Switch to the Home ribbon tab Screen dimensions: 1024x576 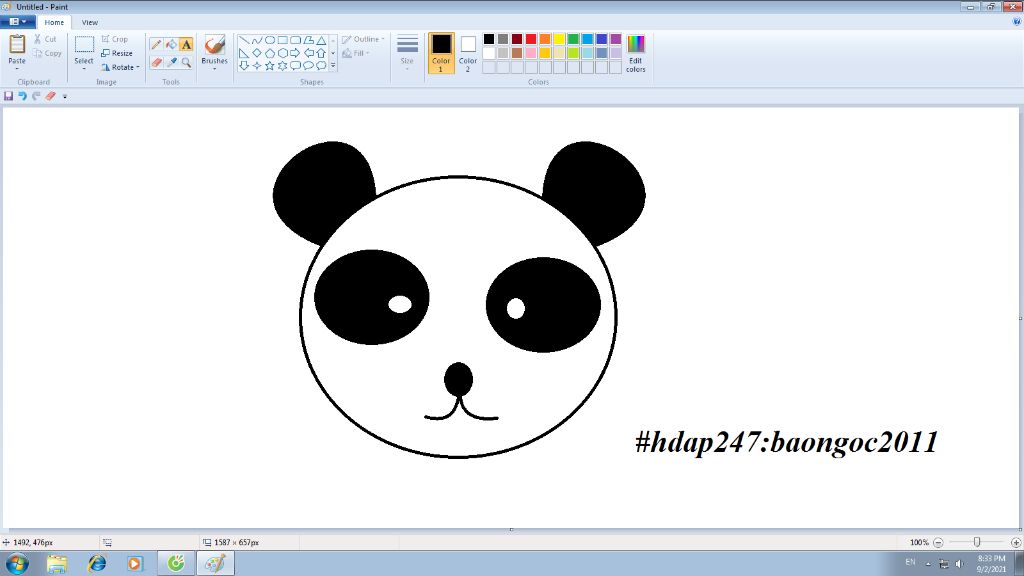pyautogui.click(x=54, y=22)
